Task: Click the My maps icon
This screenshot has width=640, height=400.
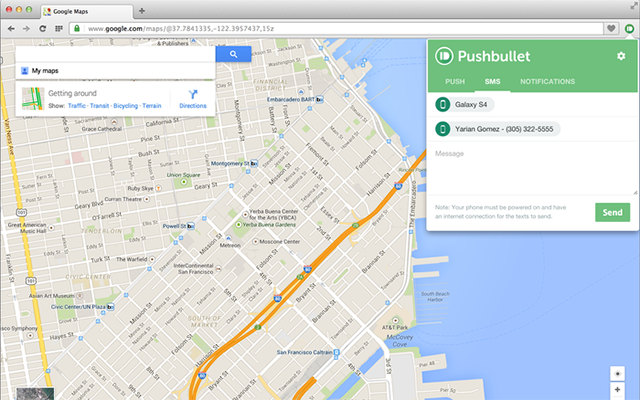Action: 24,71
